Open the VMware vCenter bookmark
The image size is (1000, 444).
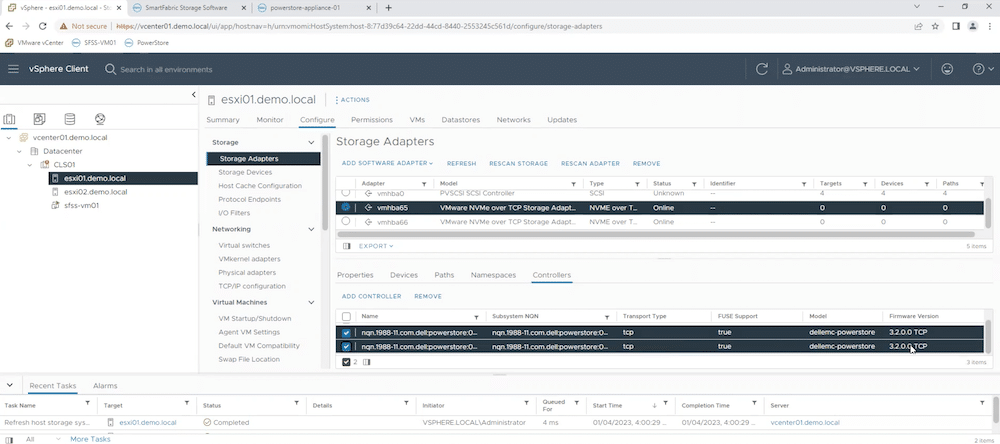(x=34, y=43)
